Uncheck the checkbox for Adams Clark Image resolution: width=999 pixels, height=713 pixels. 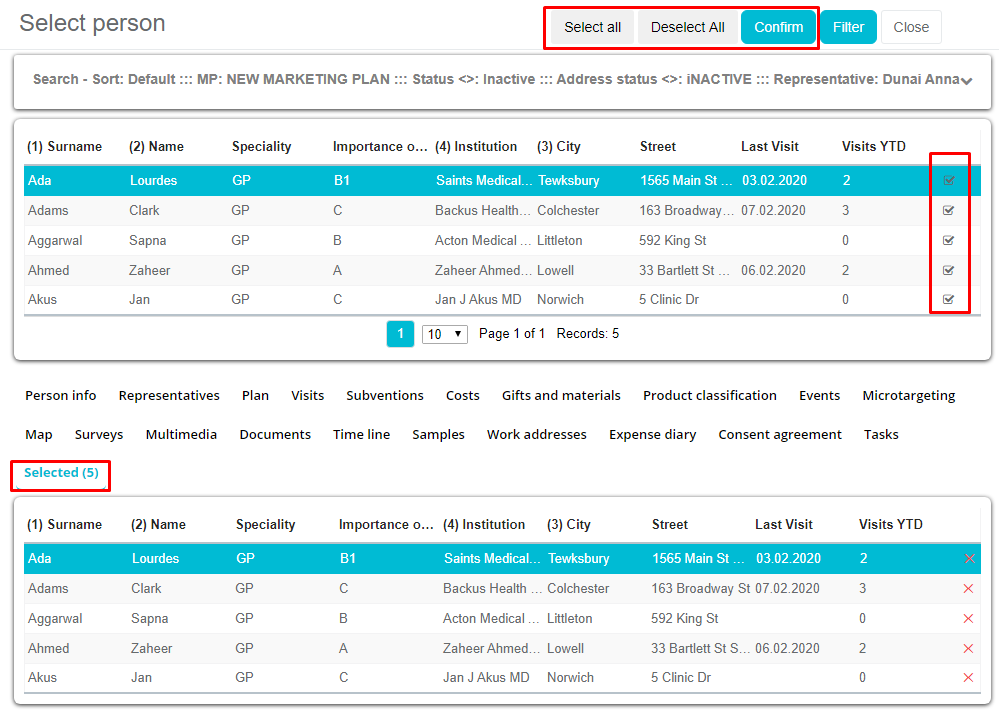click(x=949, y=211)
